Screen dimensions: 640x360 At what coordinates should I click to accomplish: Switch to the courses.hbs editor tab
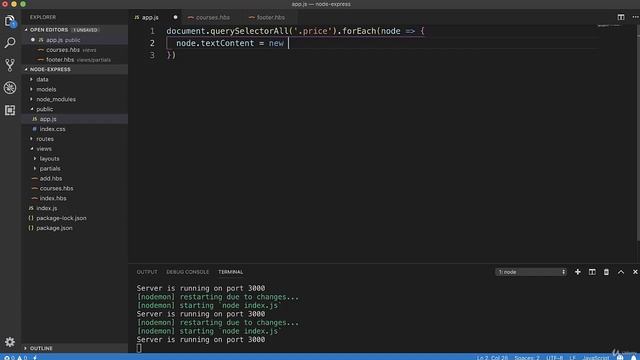pyautogui.click(x=212, y=17)
